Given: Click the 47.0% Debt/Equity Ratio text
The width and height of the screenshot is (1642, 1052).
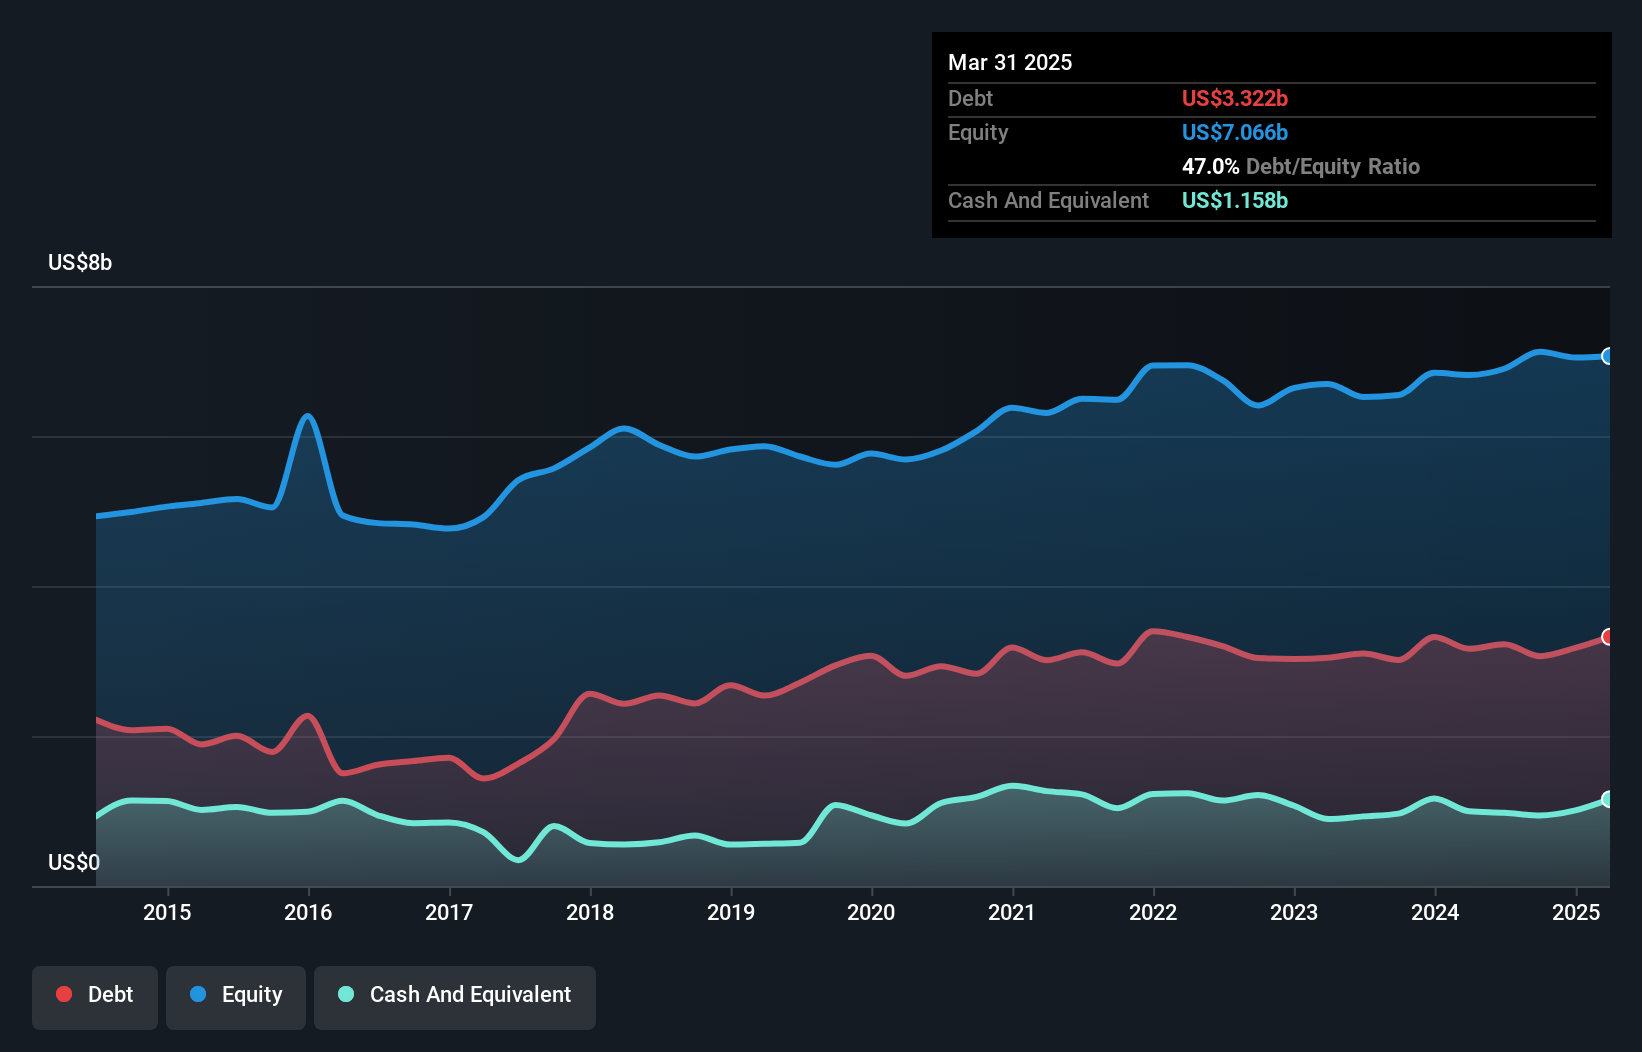Looking at the screenshot, I should pyautogui.click(x=1301, y=166).
